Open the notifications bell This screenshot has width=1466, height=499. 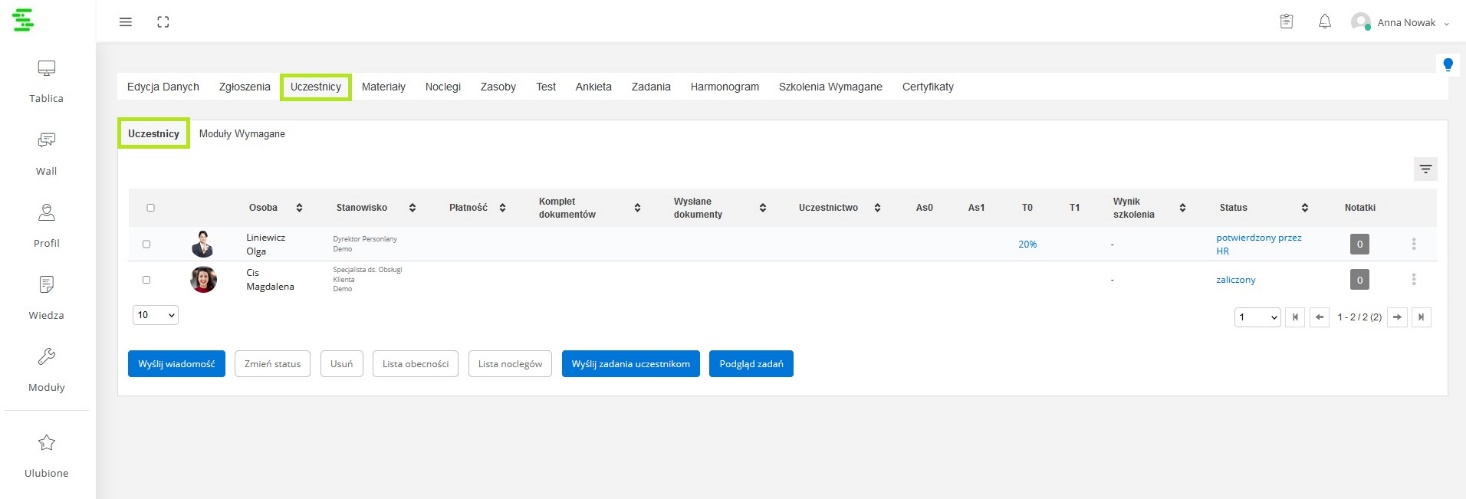(1324, 21)
